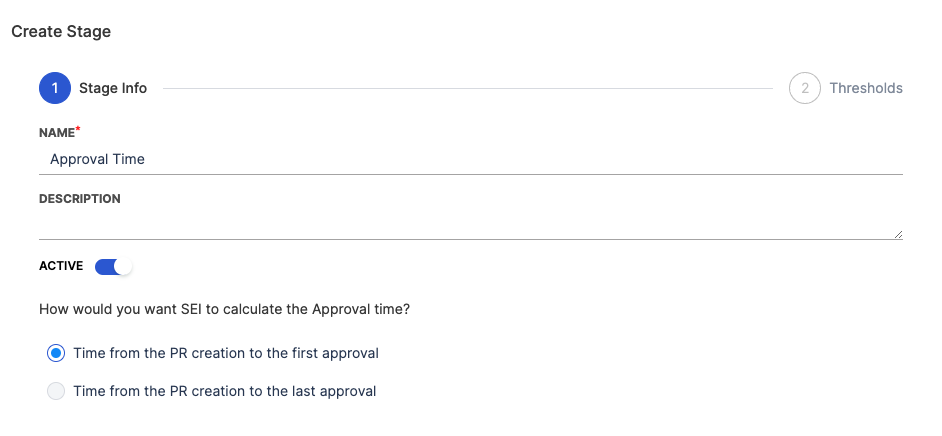Click the white knob of the Active switch
942x436 pixels.
[x=123, y=267]
